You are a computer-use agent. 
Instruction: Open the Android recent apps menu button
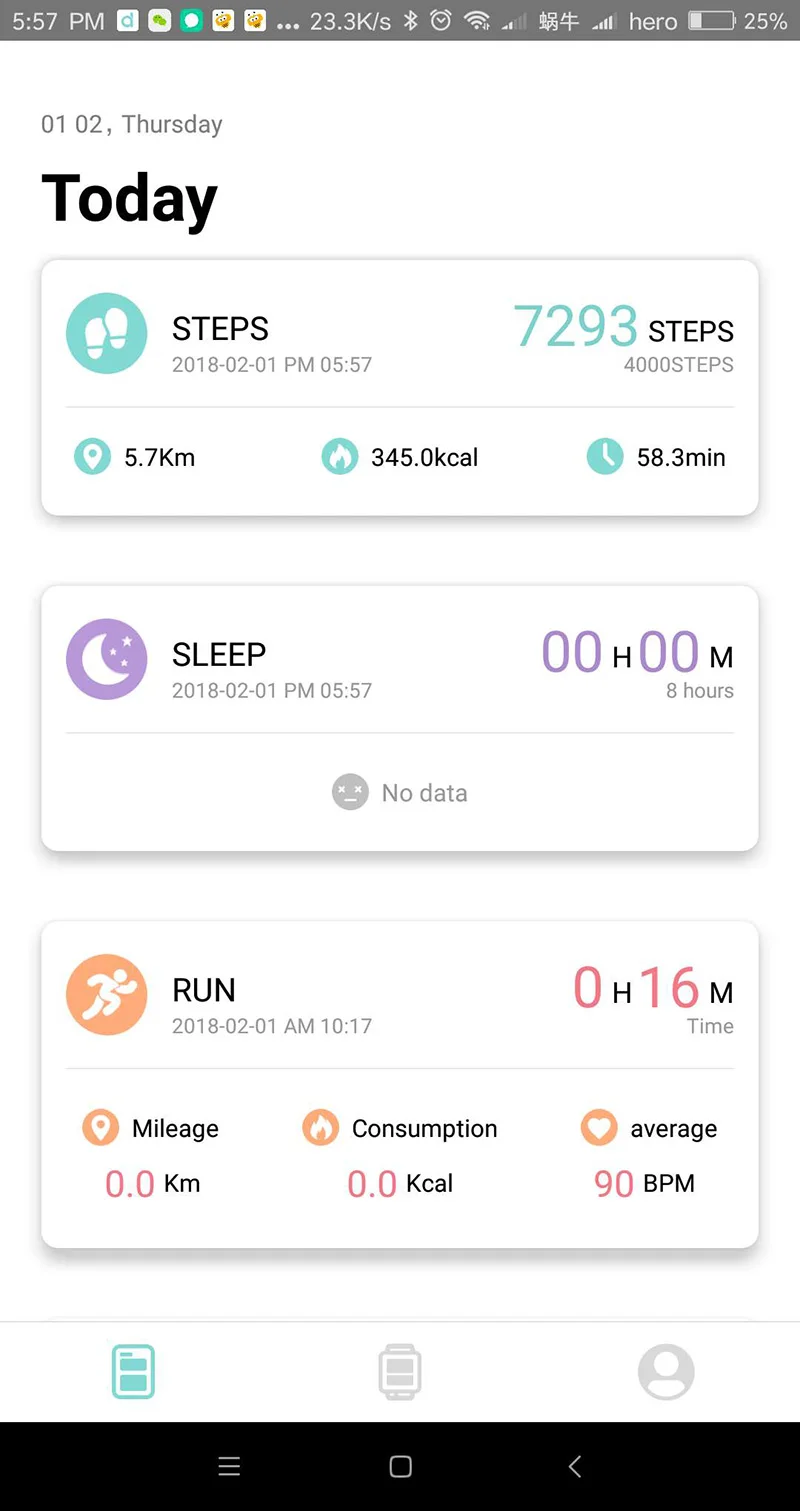229,1466
